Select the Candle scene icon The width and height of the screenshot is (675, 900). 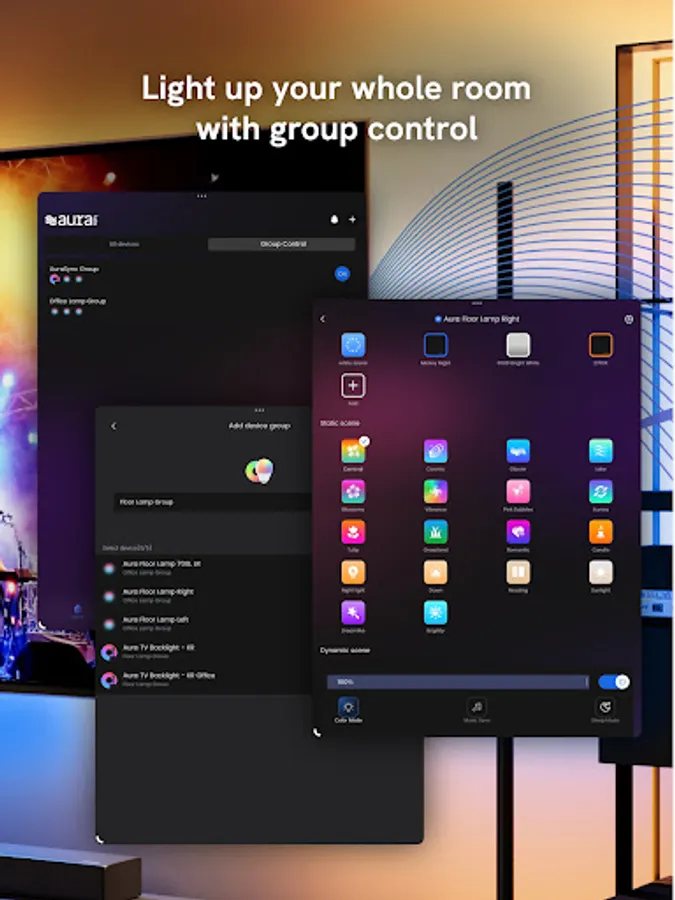[x=600, y=532]
